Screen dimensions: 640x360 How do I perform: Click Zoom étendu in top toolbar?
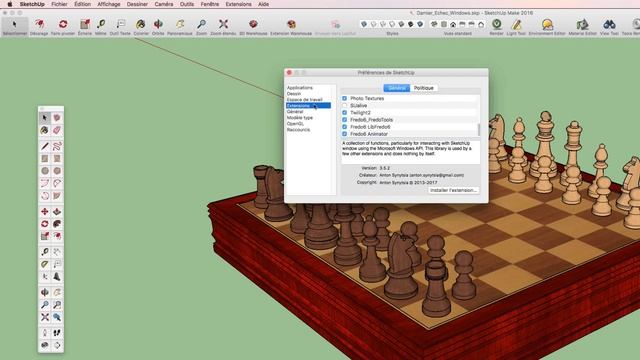coord(223,27)
